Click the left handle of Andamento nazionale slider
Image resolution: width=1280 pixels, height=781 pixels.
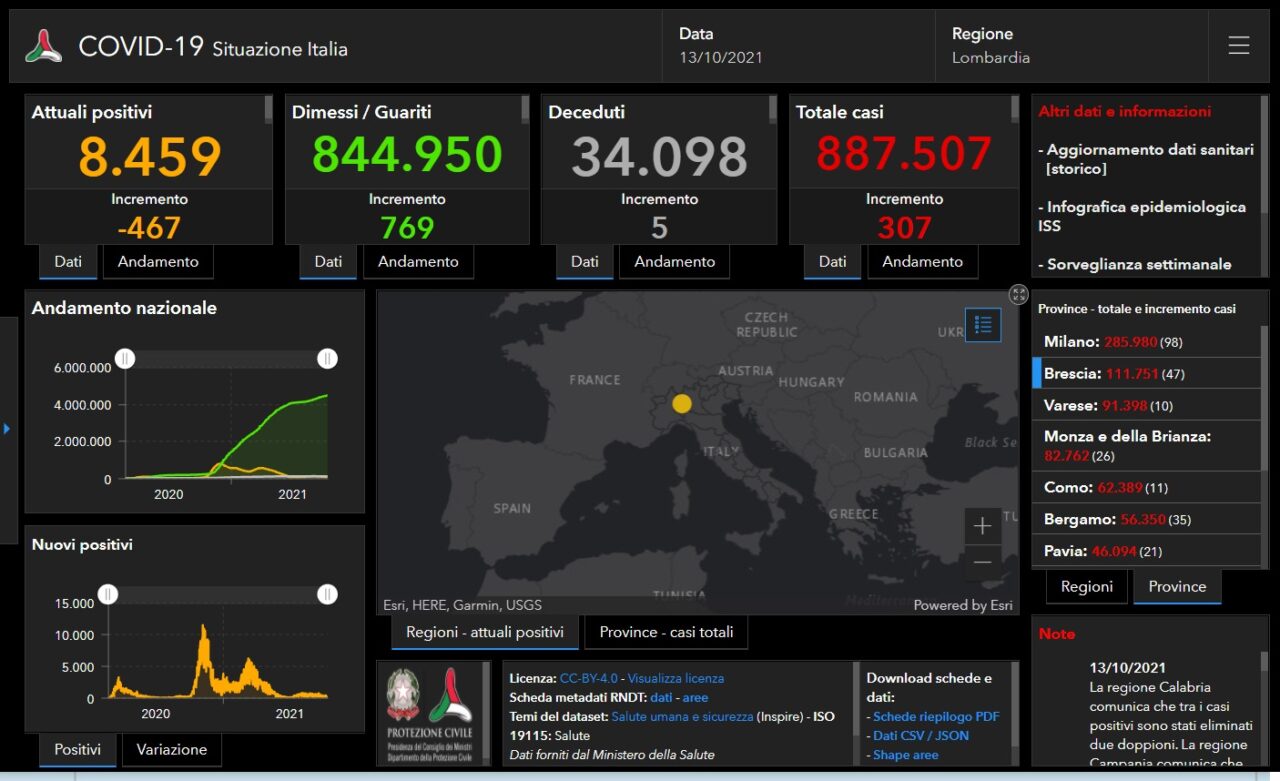coord(125,359)
